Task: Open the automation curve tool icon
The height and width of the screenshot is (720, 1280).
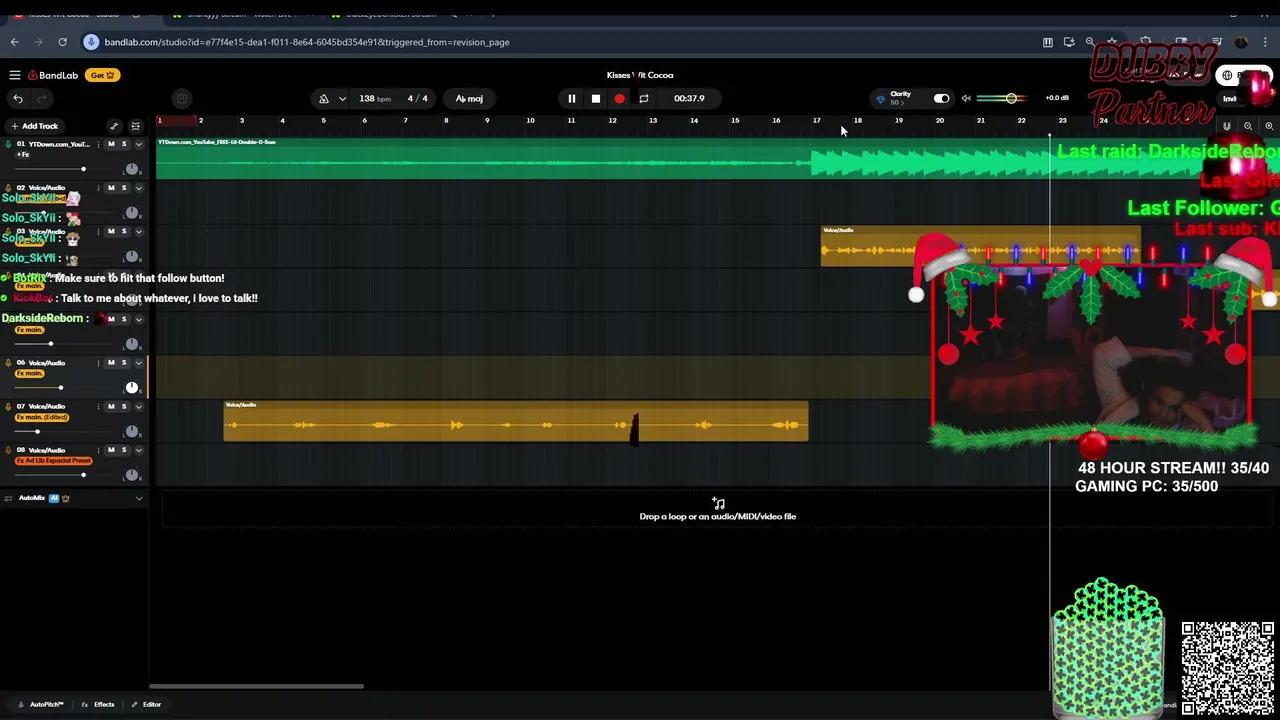Action: tap(114, 126)
